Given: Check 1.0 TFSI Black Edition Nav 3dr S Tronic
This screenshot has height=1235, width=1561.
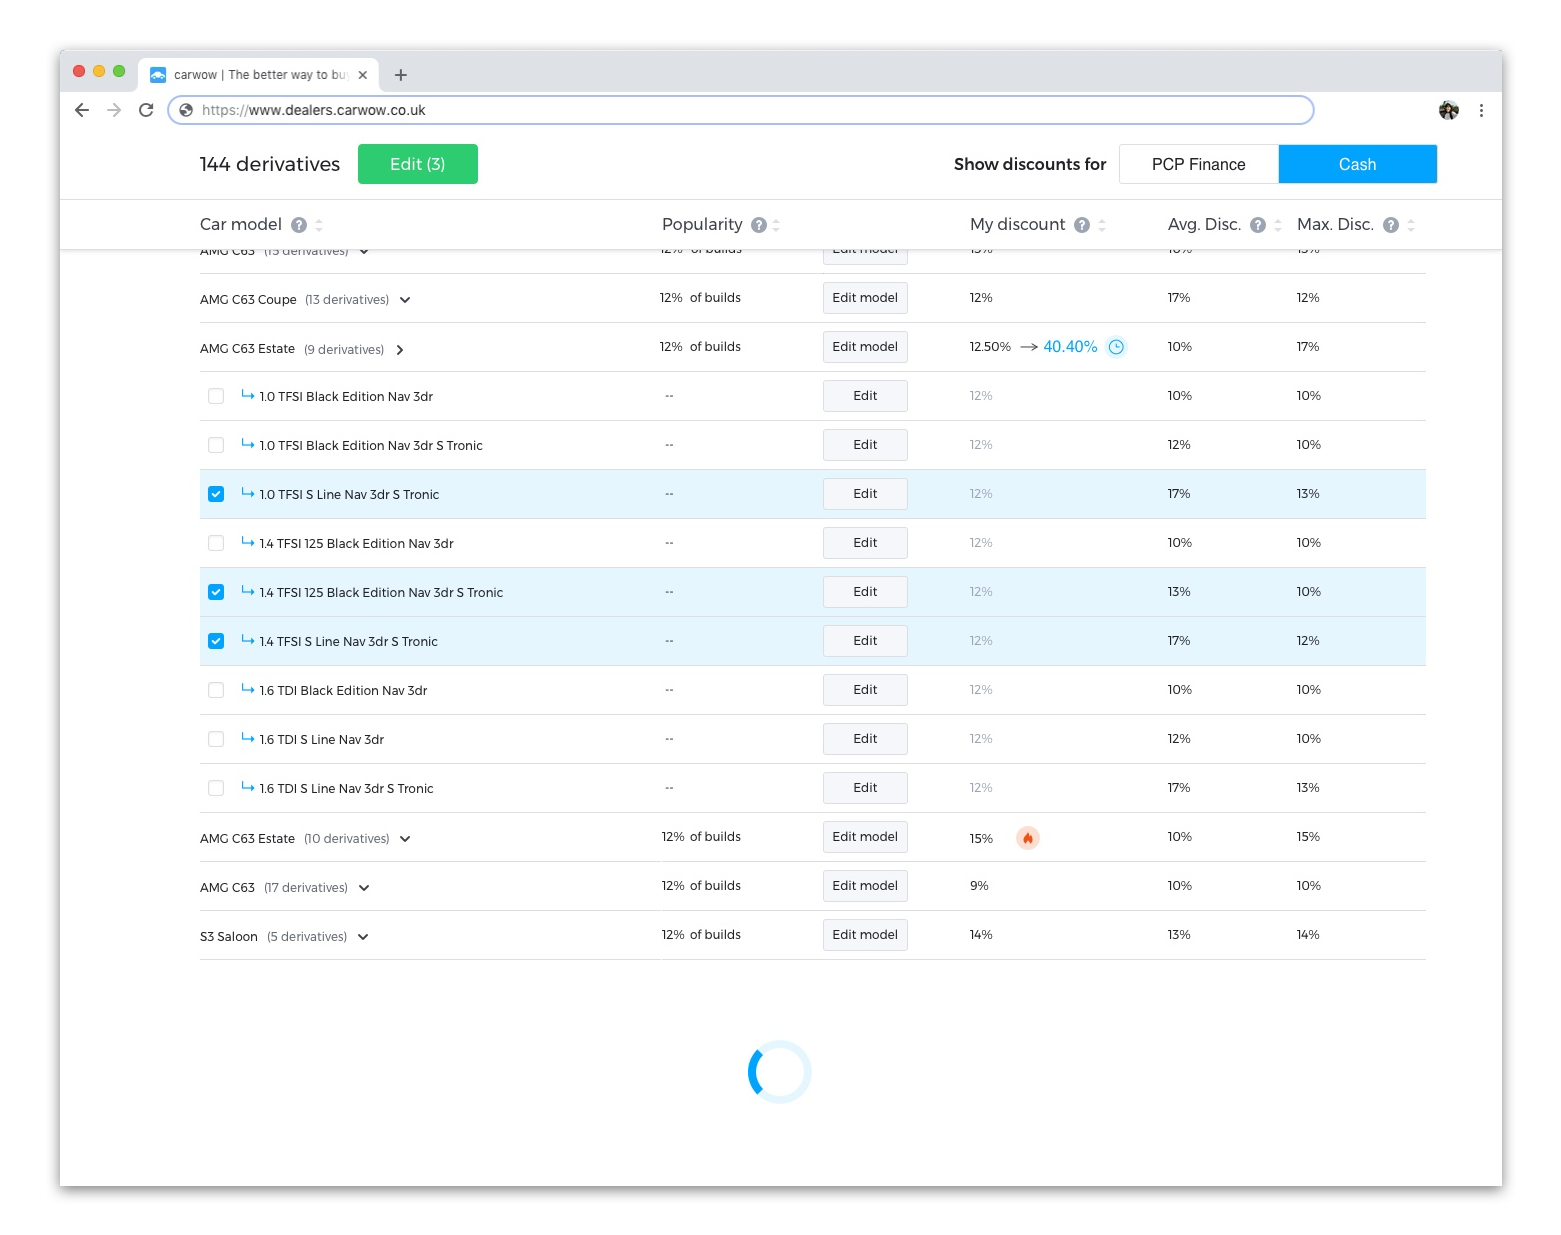Looking at the screenshot, I should pyautogui.click(x=216, y=445).
